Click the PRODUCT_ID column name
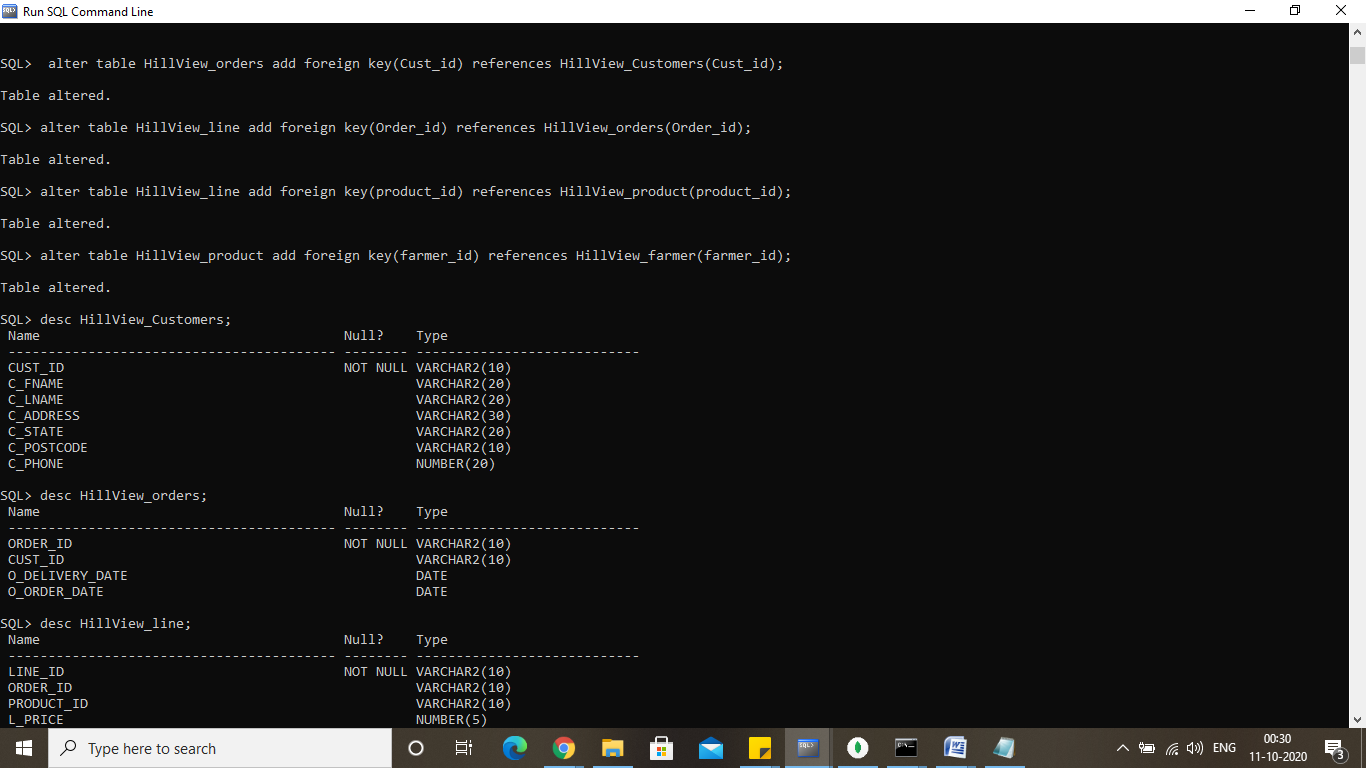This screenshot has height=768, width=1366. coord(48,704)
